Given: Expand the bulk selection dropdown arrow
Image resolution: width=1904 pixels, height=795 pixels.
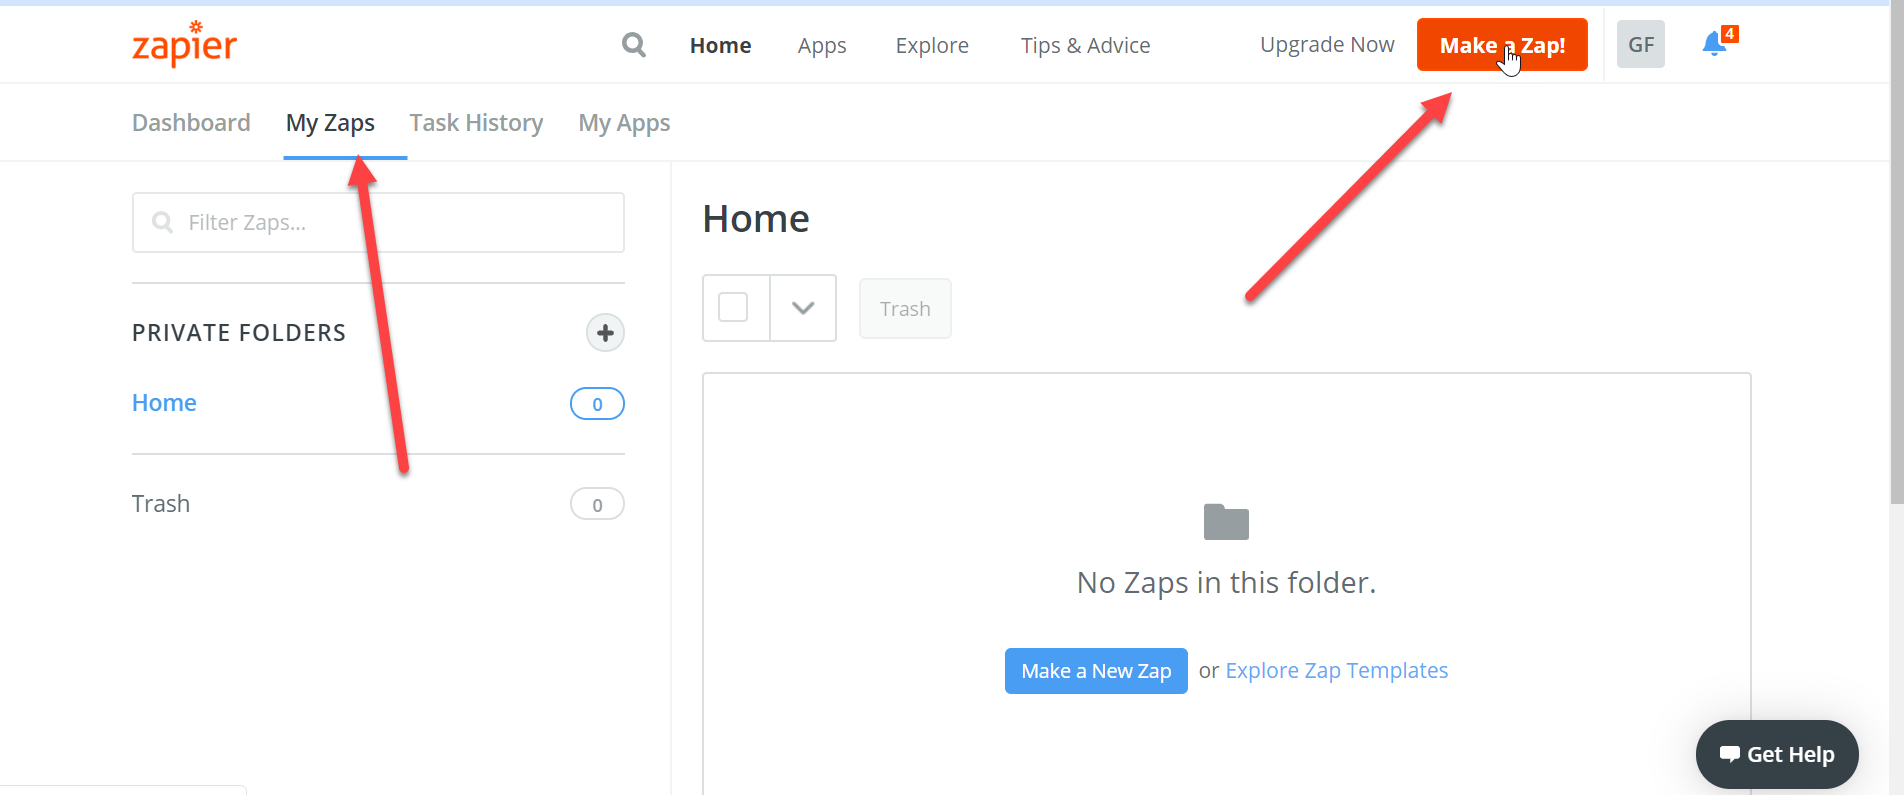Looking at the screenshot, I should point(803,308).
